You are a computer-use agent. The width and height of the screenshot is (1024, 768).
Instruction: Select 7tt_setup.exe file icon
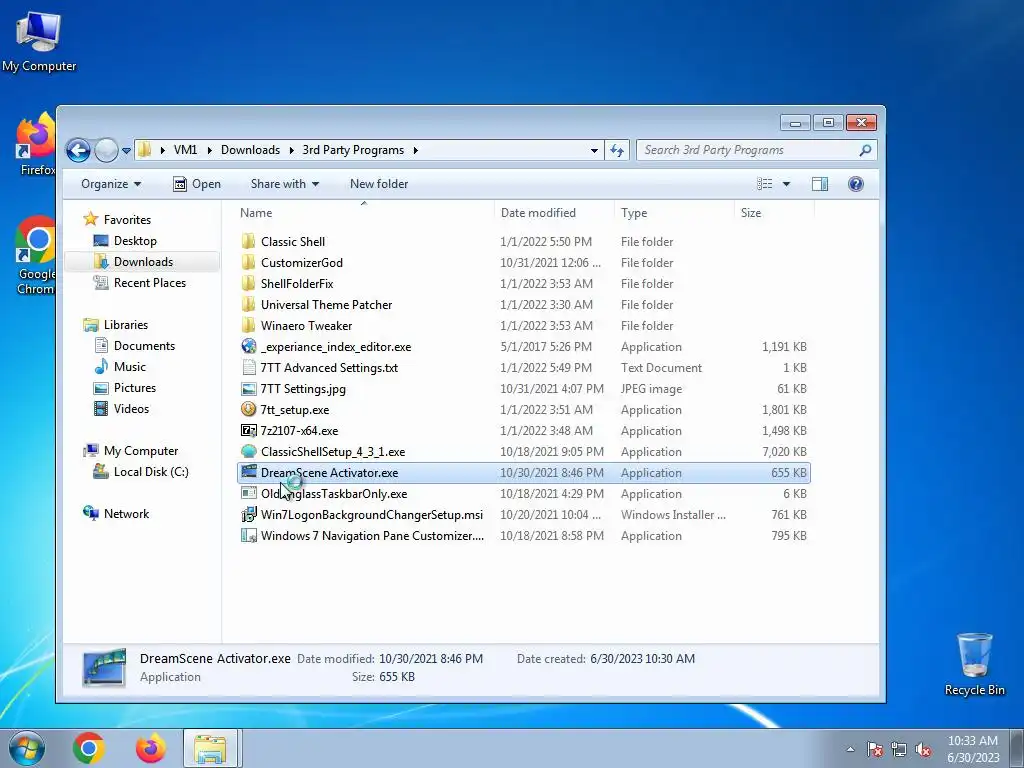coord(248,409)
